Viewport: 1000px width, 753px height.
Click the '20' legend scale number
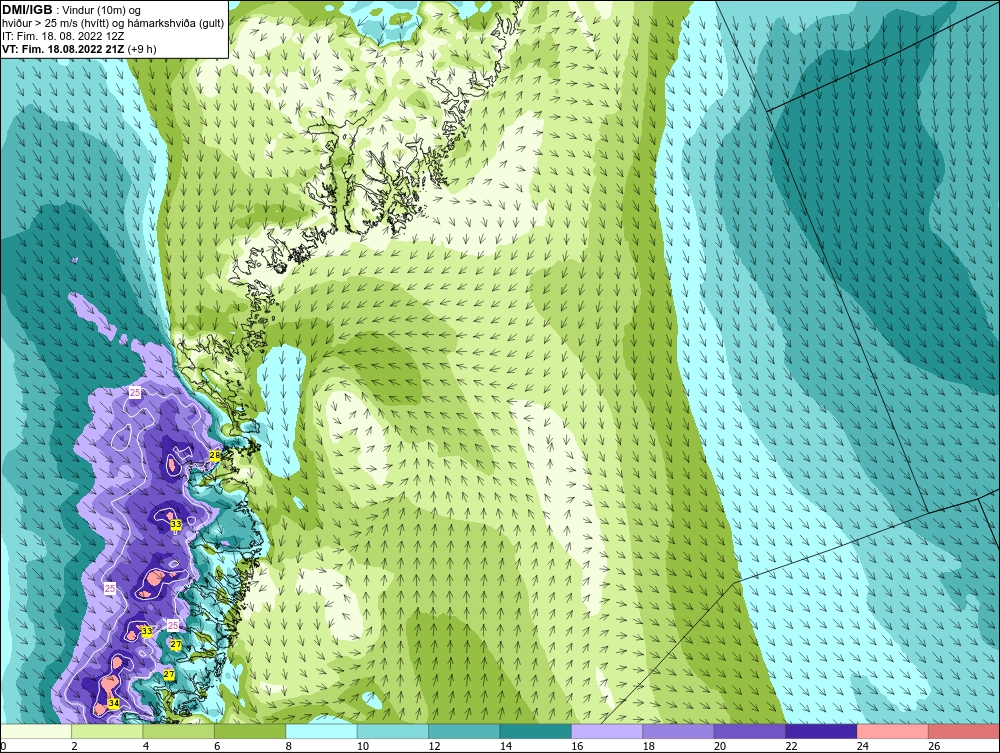click(720, 746)
